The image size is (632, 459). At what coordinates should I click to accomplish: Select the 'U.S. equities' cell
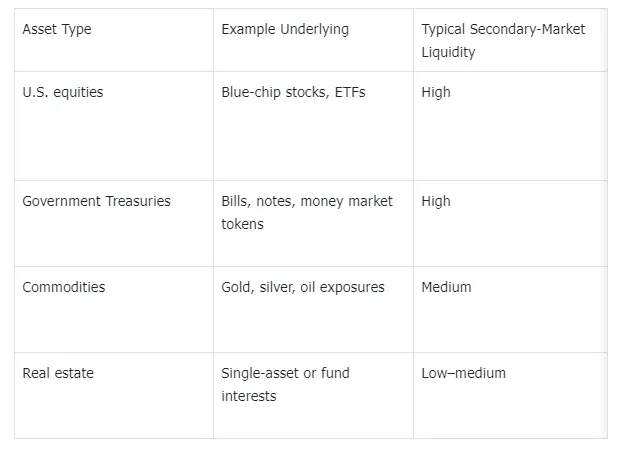coord(63,92)
